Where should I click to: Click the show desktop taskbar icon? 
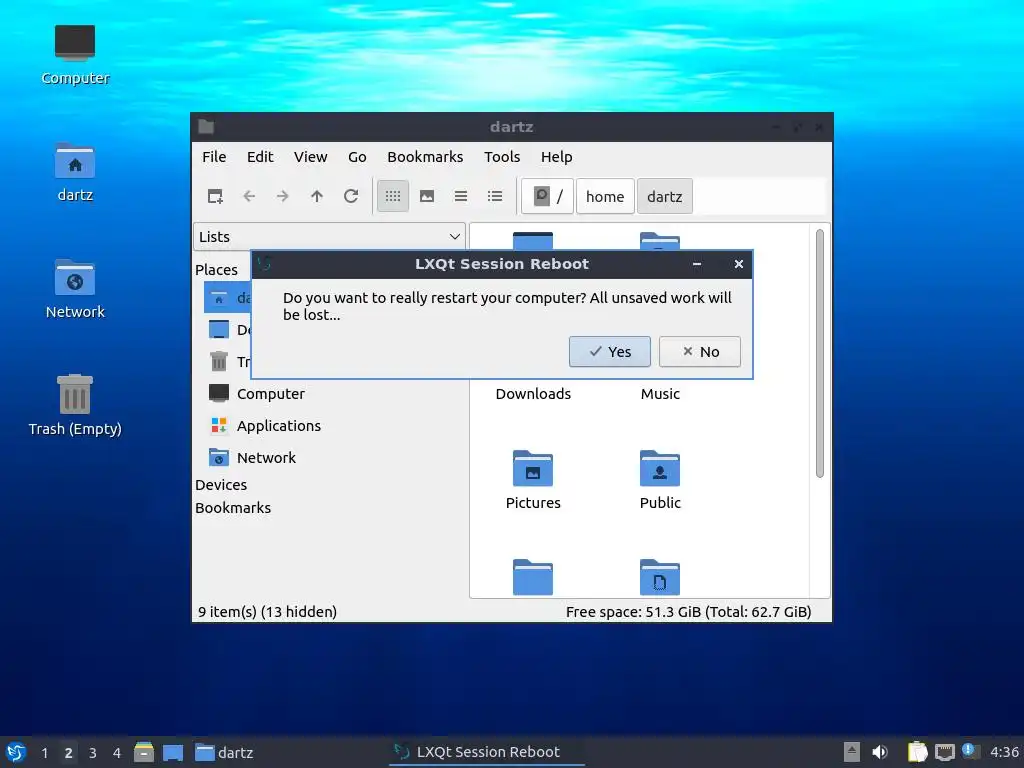[x=173, y=752]
